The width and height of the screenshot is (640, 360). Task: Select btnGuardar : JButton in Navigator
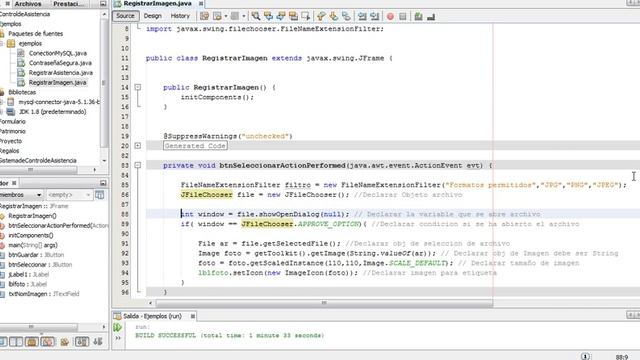pos(36,255)
